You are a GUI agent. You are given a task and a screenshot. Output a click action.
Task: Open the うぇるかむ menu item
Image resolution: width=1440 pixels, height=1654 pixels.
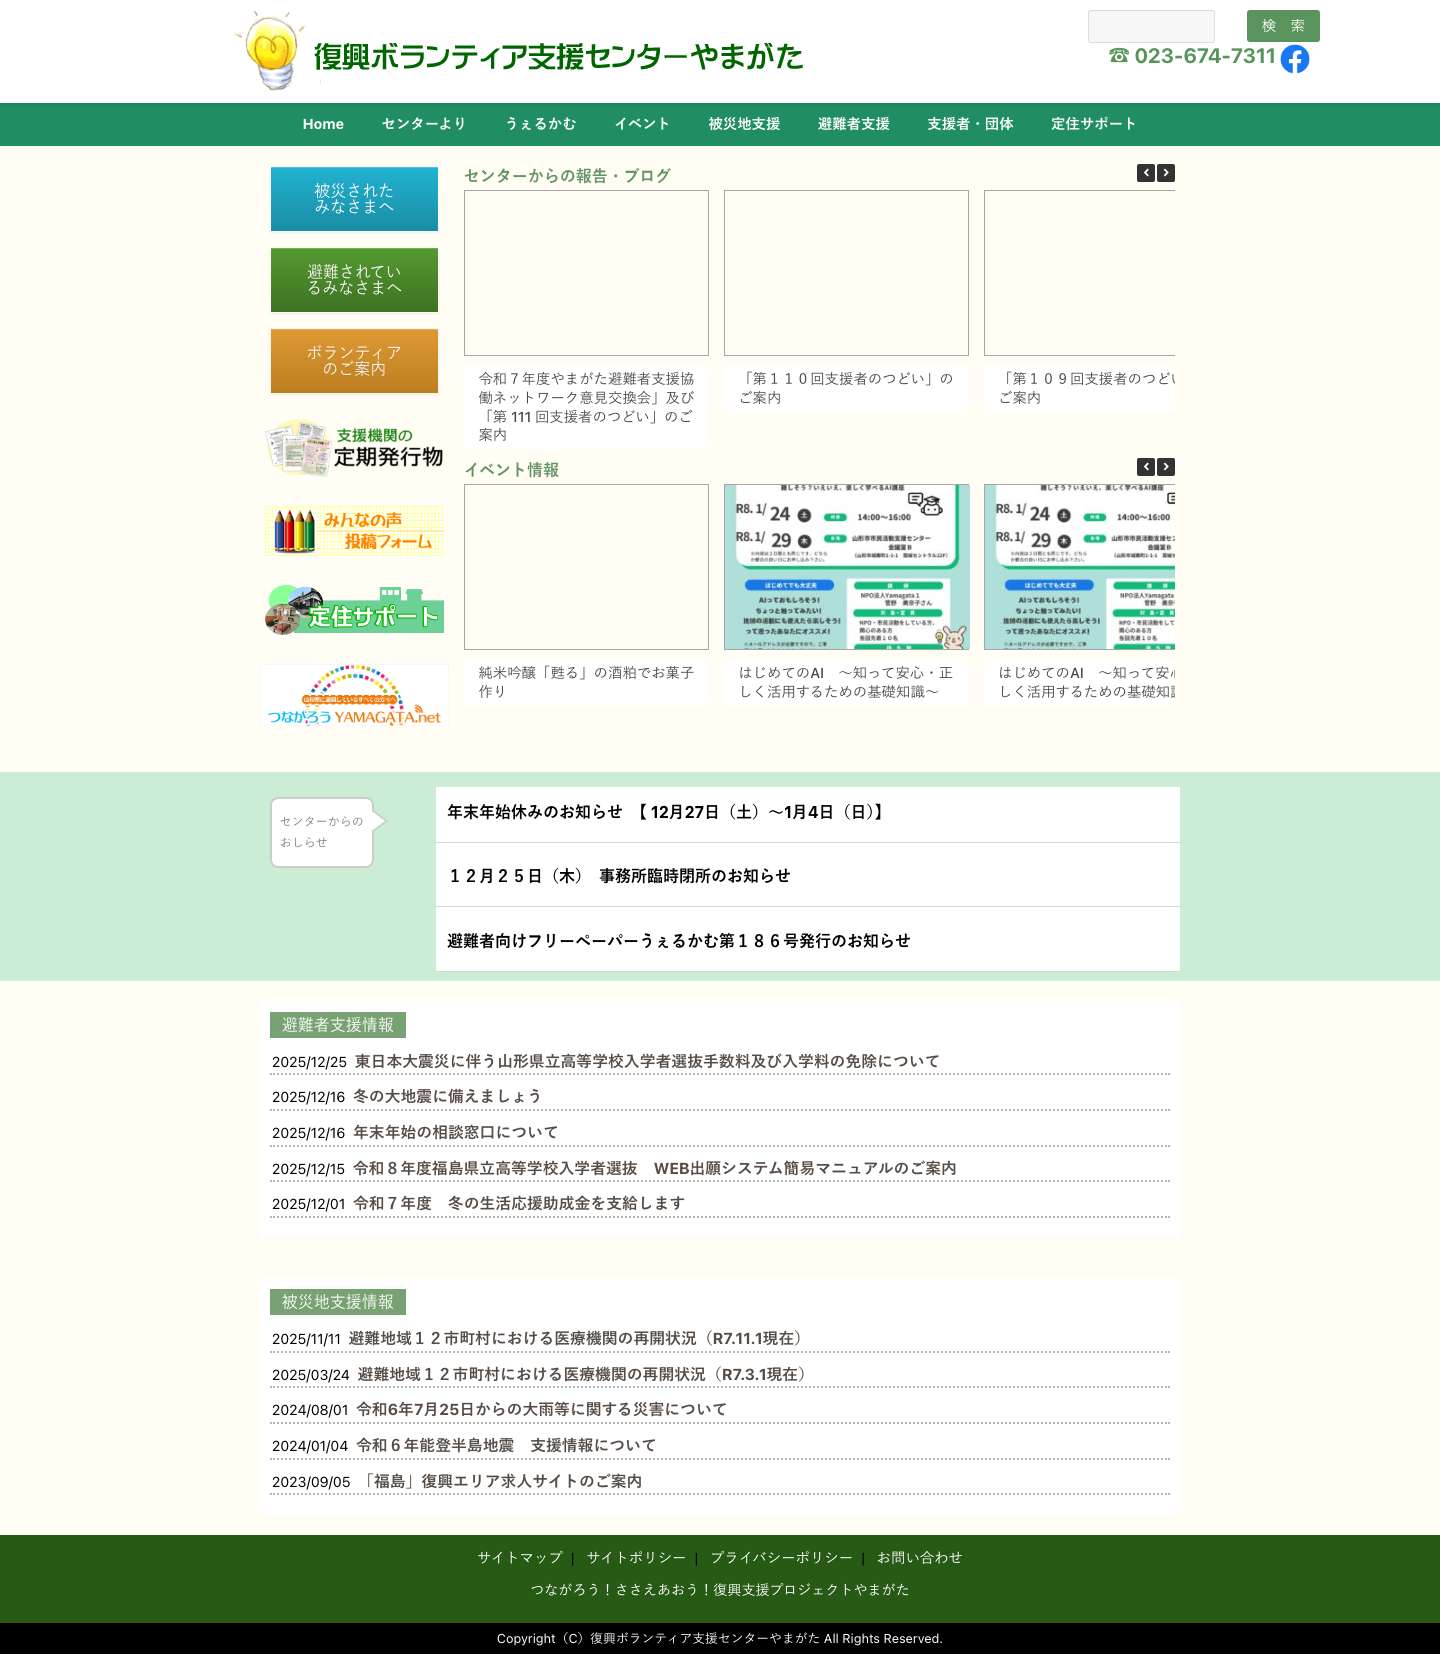tap(541, 124)
